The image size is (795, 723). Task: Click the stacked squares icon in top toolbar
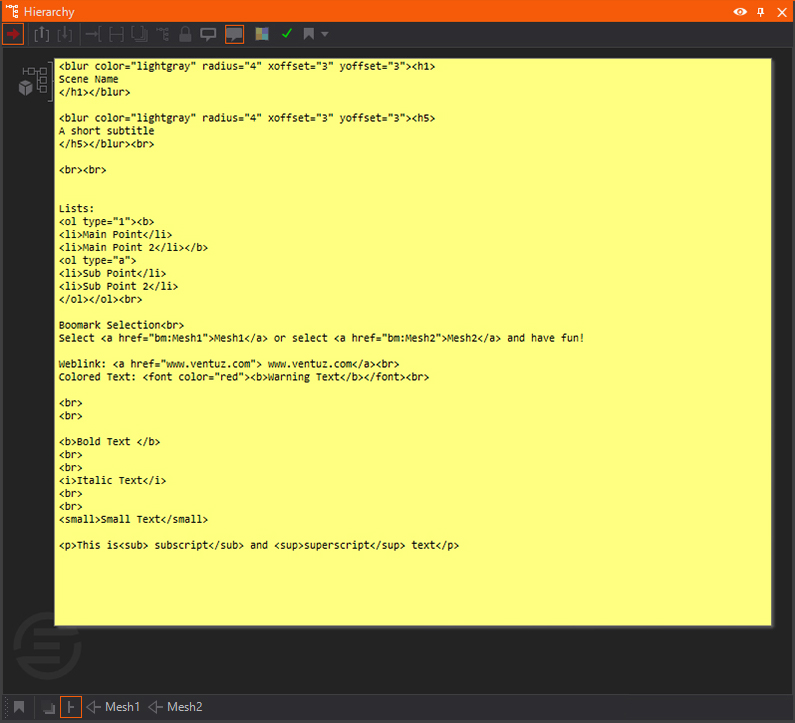pyautogui.click(x=139, y=34)
